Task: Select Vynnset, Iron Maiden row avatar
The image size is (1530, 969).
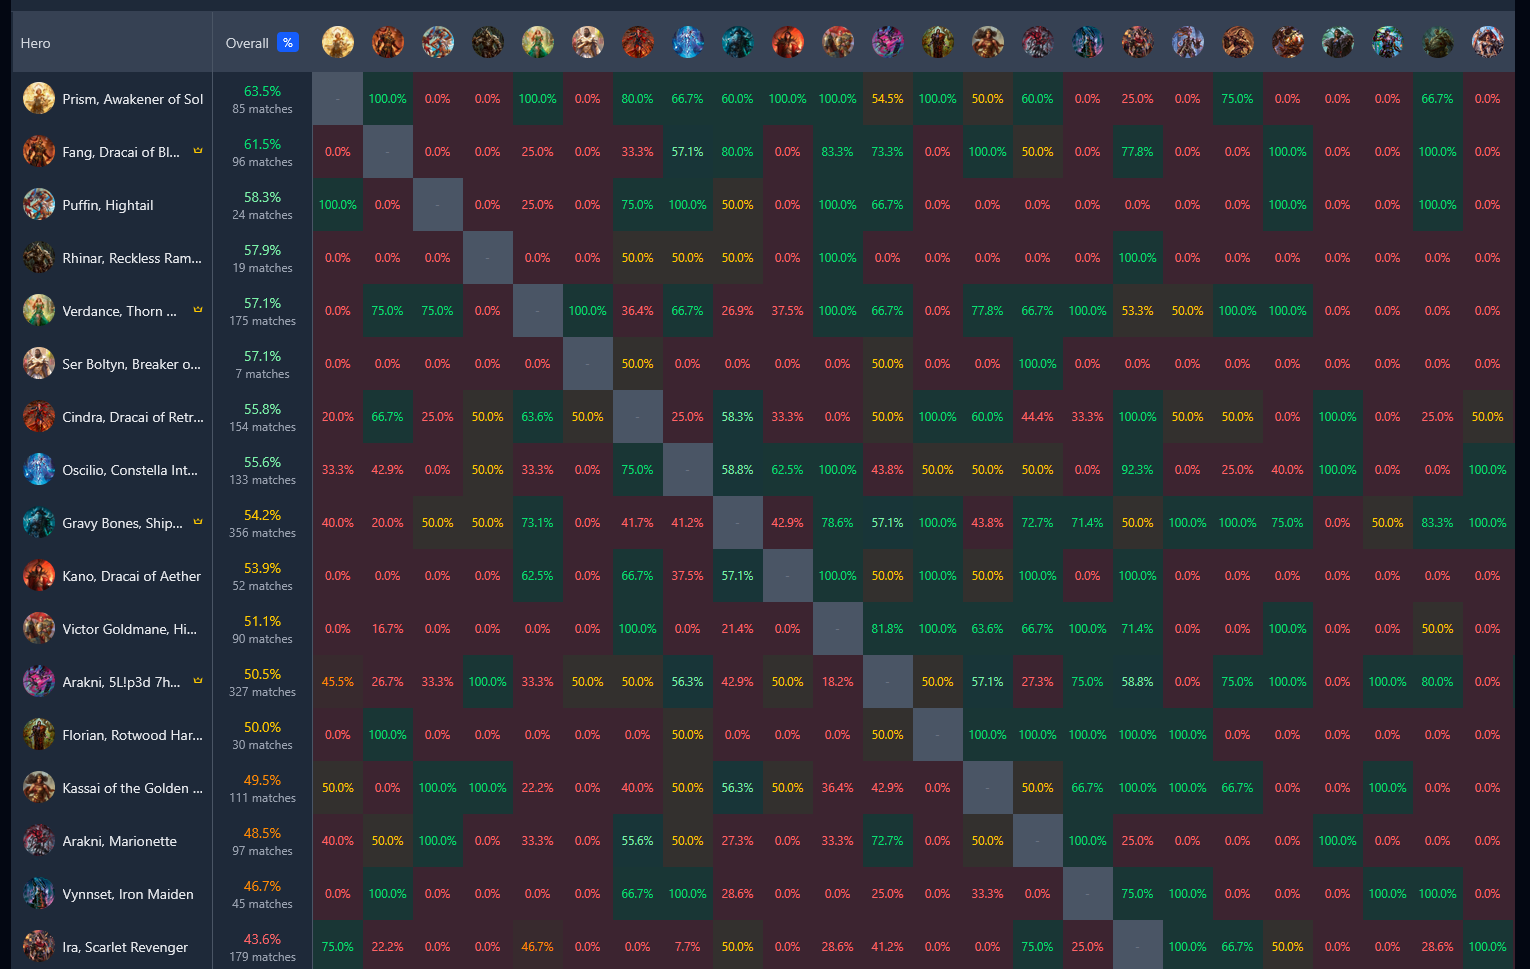Action: tap(39, 893)
